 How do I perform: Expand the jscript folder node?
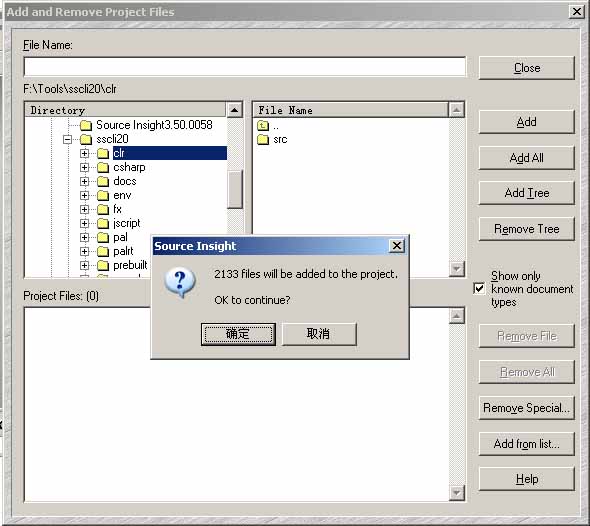(x=84, y=223)
